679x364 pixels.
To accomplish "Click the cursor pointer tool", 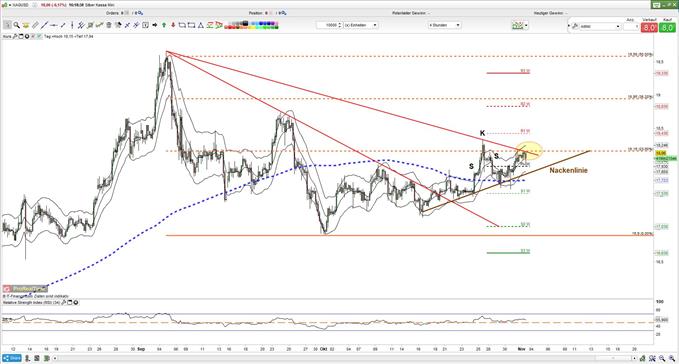I will pyautogui.click(x=7, y=25).
